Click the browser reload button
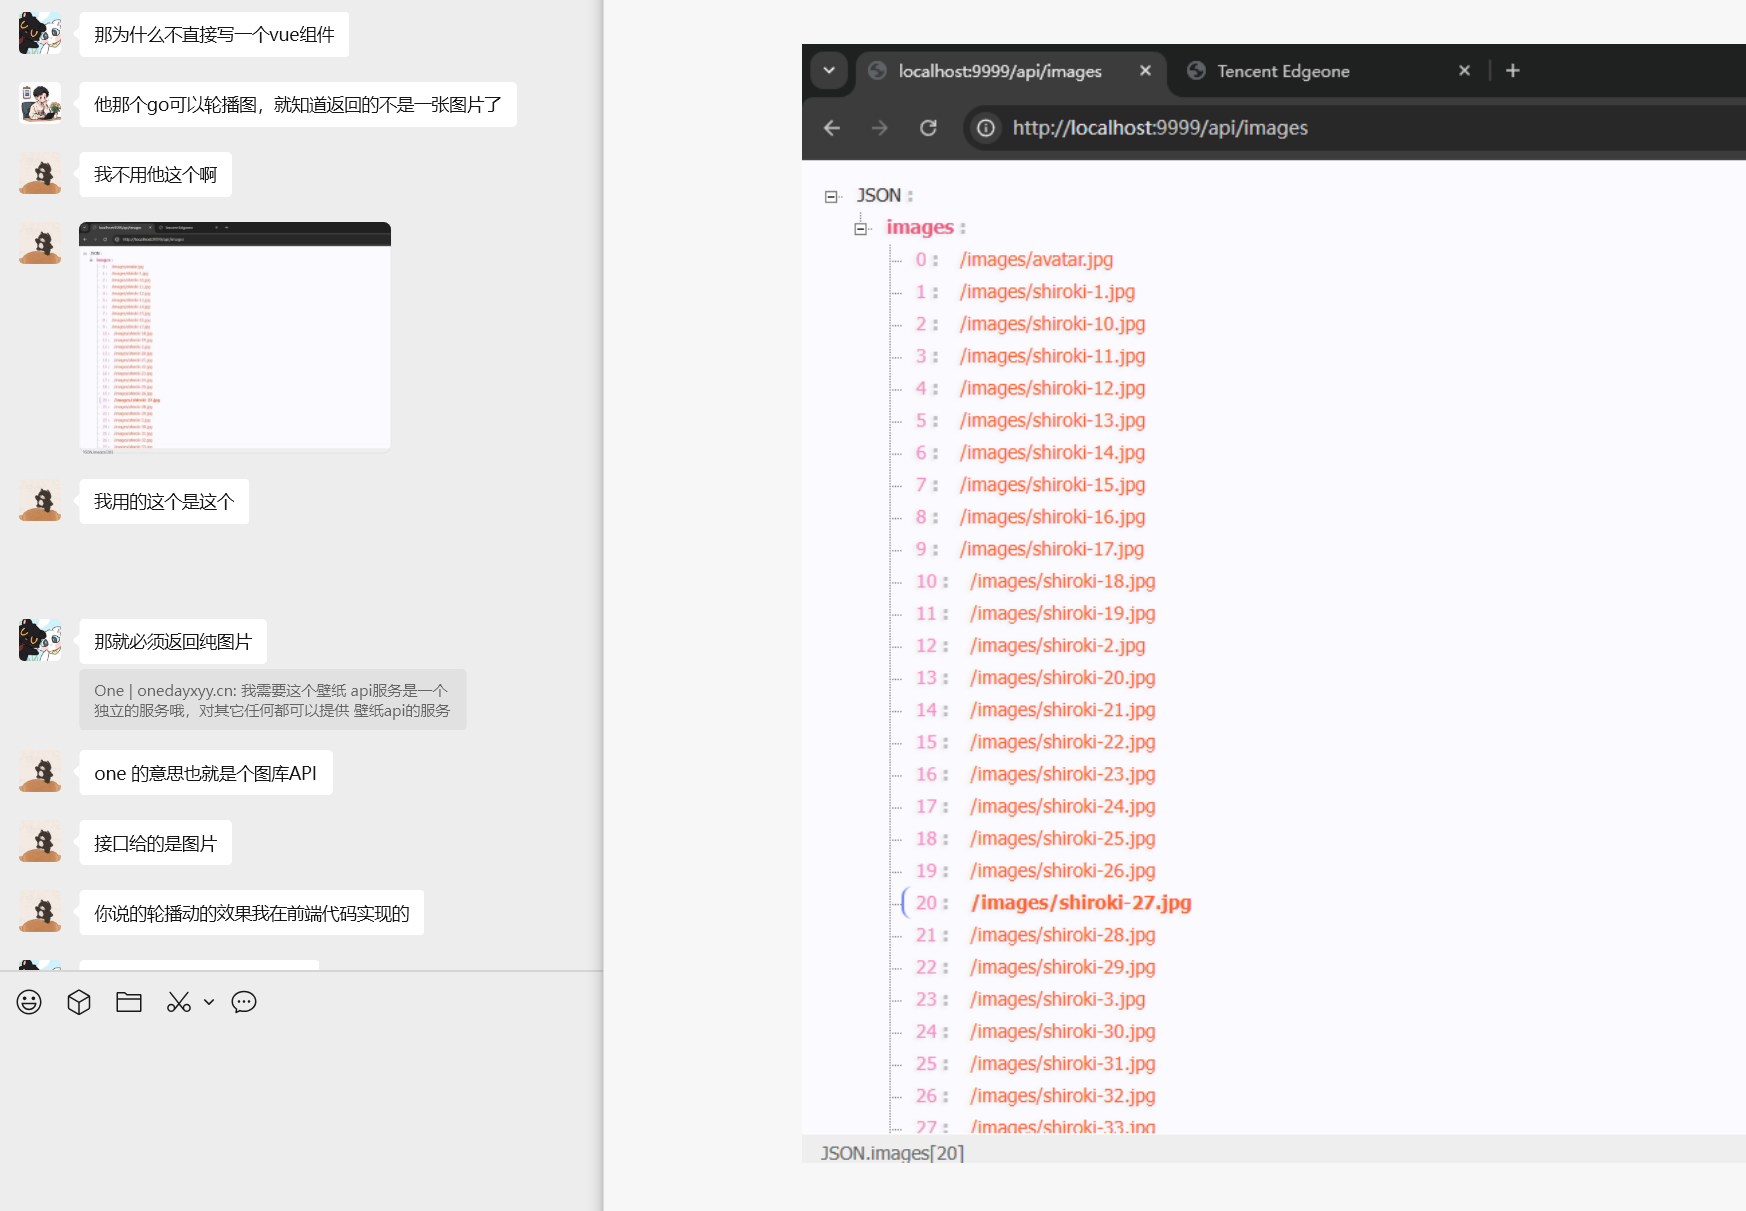 pyautogui.click(x=928, y=128)
